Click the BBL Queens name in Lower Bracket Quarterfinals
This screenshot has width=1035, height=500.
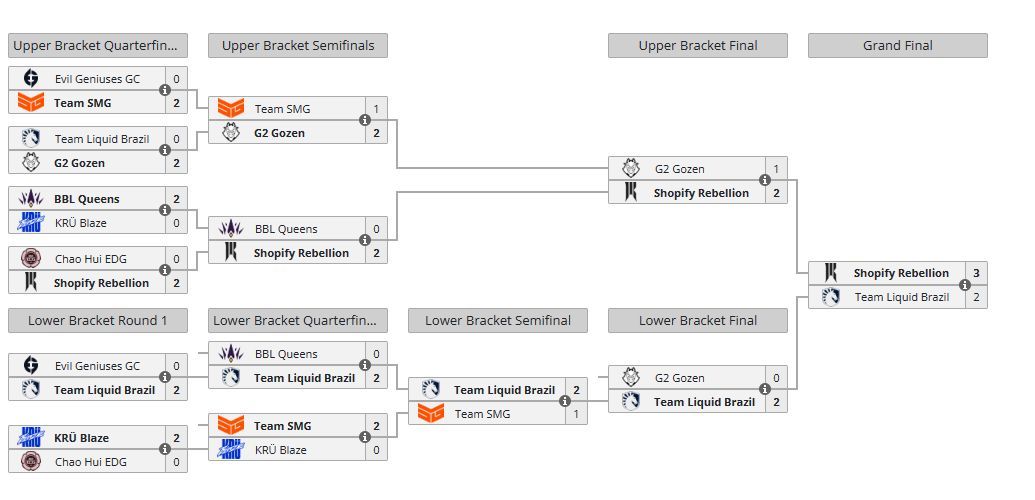coord(286,354)
